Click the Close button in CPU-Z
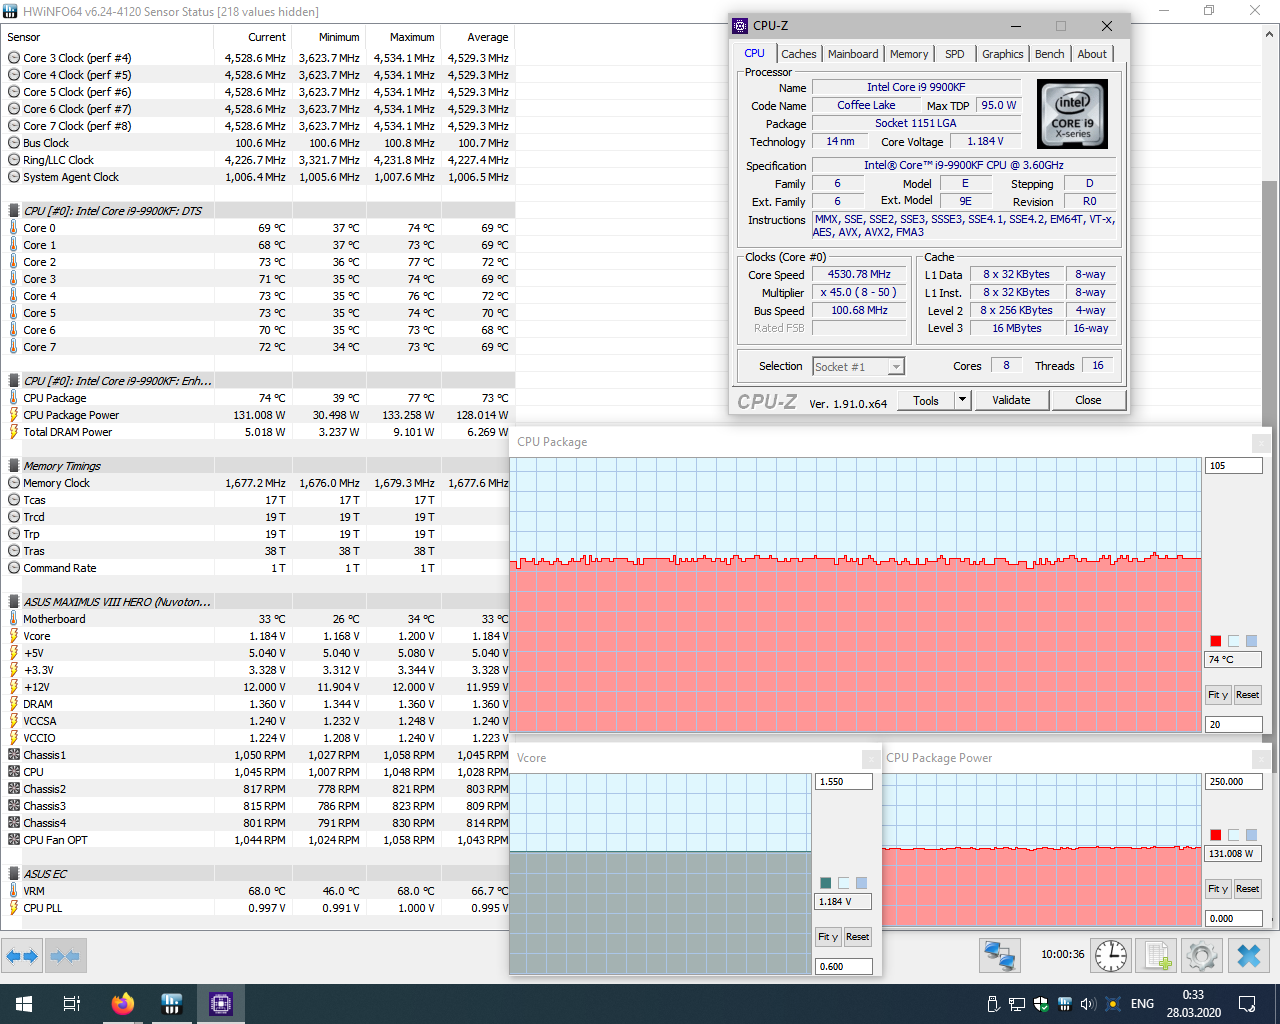This screenshot has height=1024, width=1280. coord(1088,400)
